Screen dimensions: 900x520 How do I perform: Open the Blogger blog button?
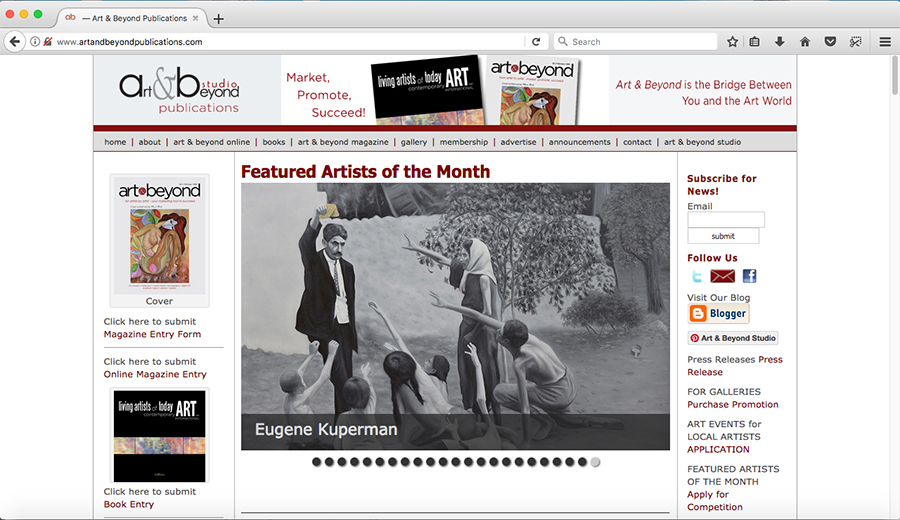click(x=719, y=313)
